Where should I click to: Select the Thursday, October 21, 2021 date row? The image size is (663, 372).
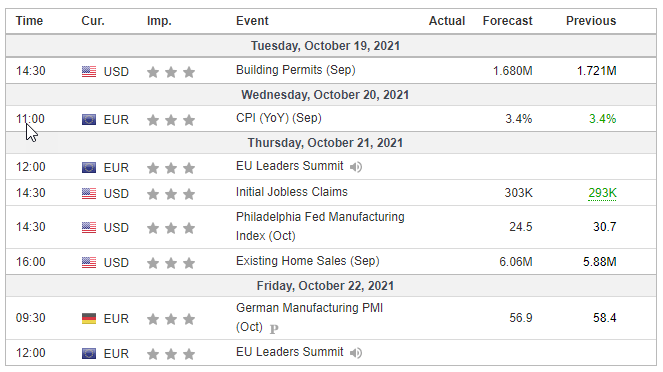click(331, 143)
